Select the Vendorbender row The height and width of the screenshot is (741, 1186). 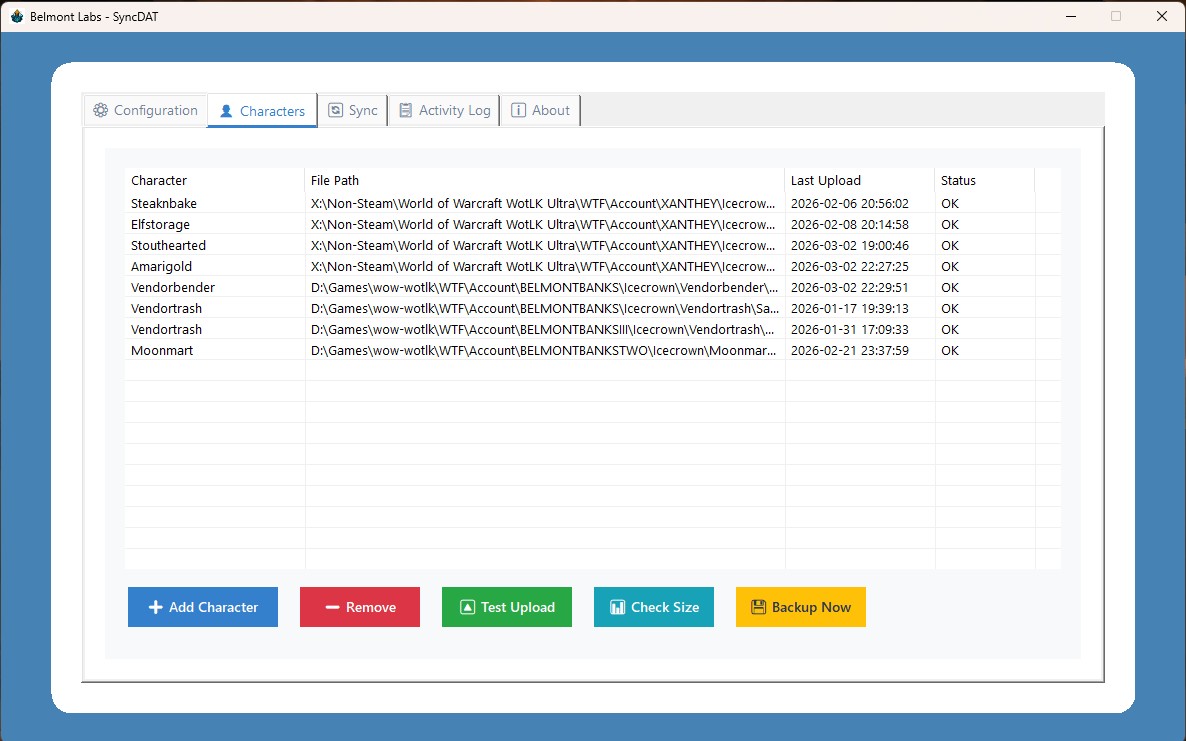[173, 288]
